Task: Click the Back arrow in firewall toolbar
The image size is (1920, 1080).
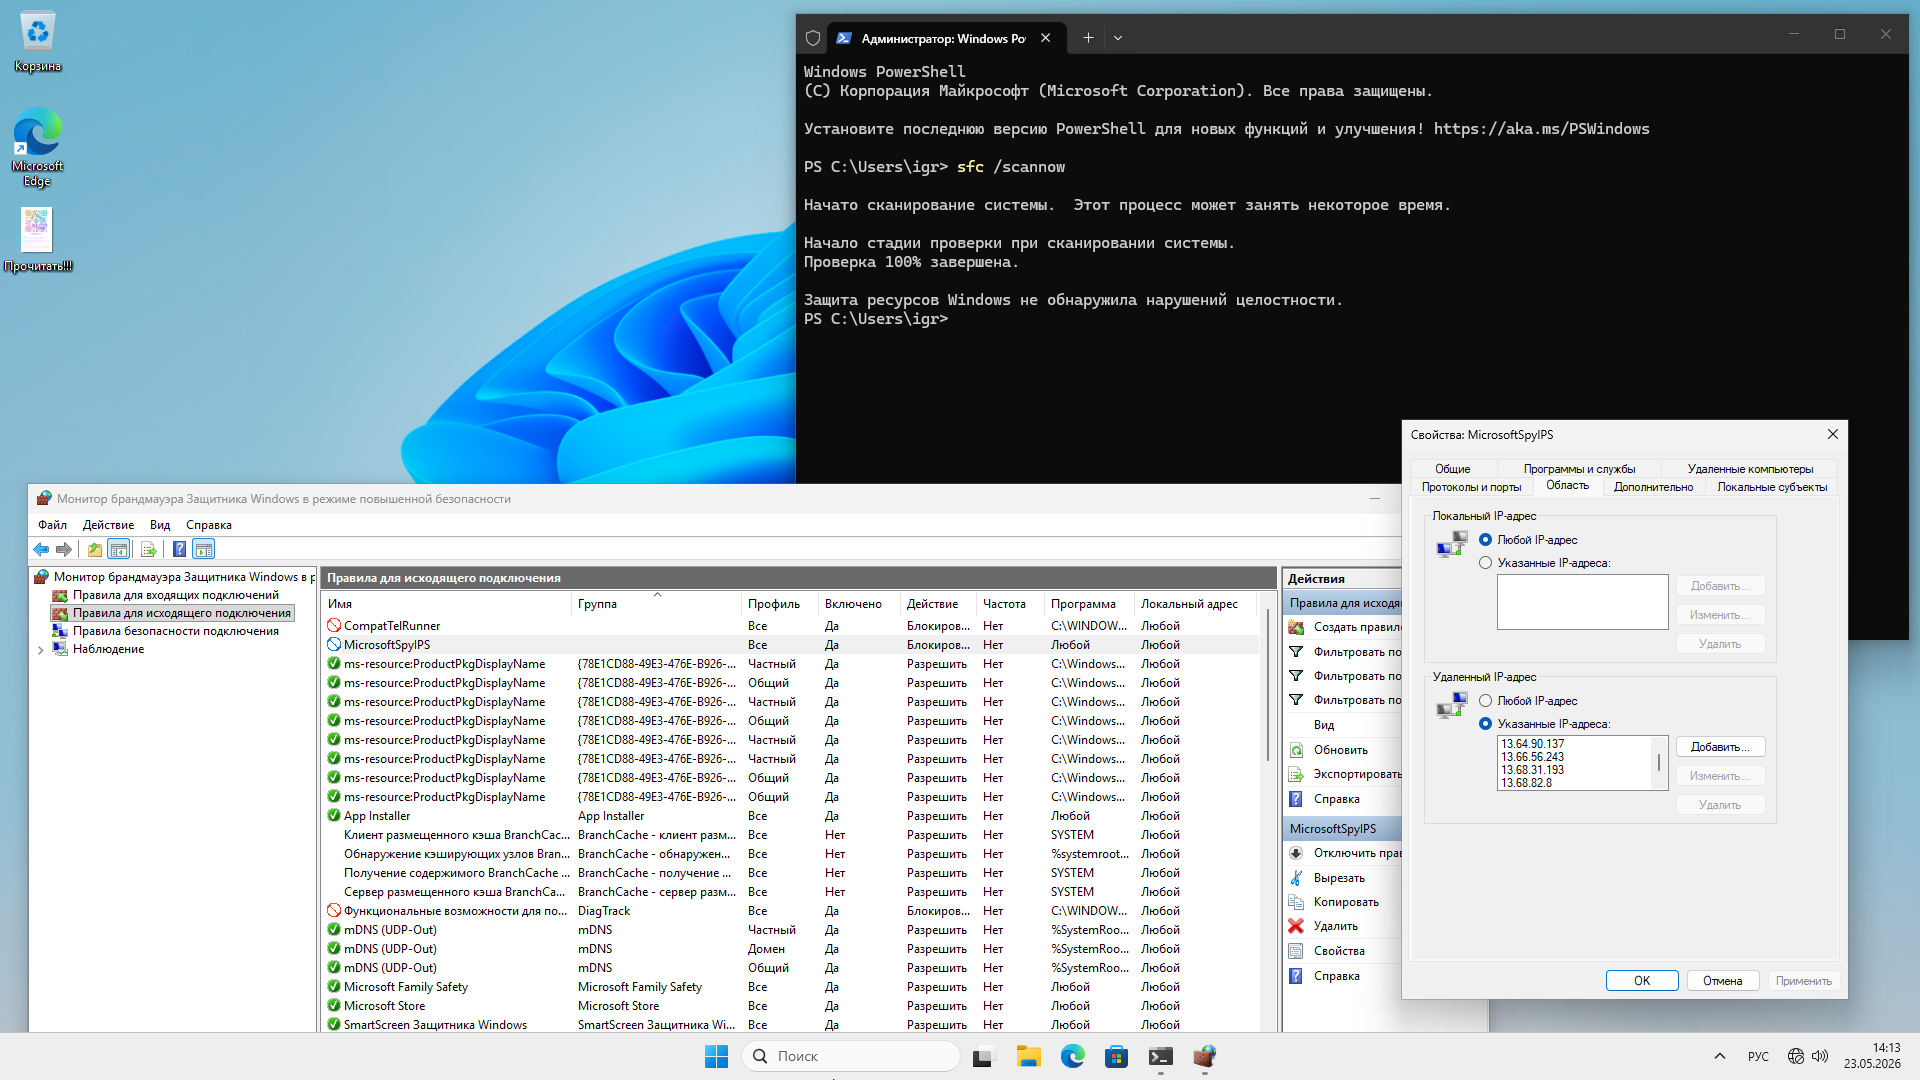Action: coord(41,549)
